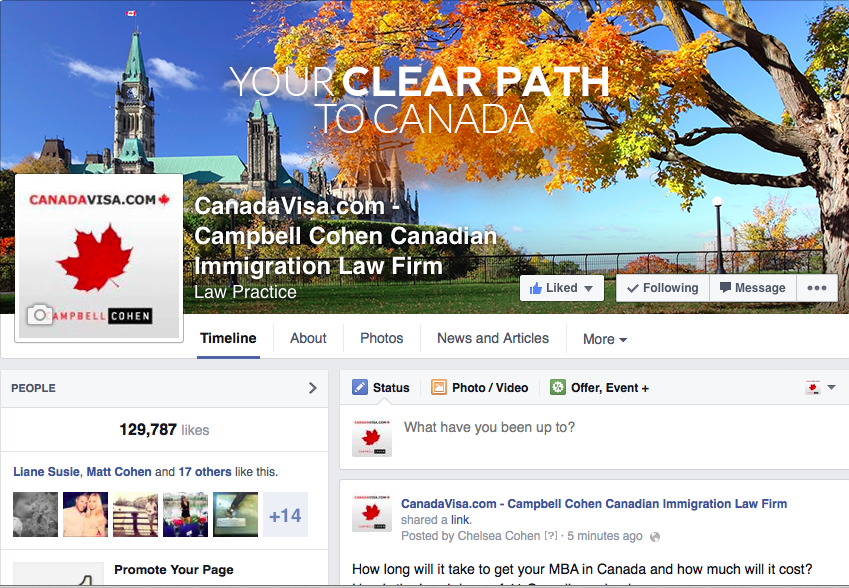Viewport: 849px width, 588px height.
Task: Open Matt Cohen's profile link
Action: tap(119, 472)
